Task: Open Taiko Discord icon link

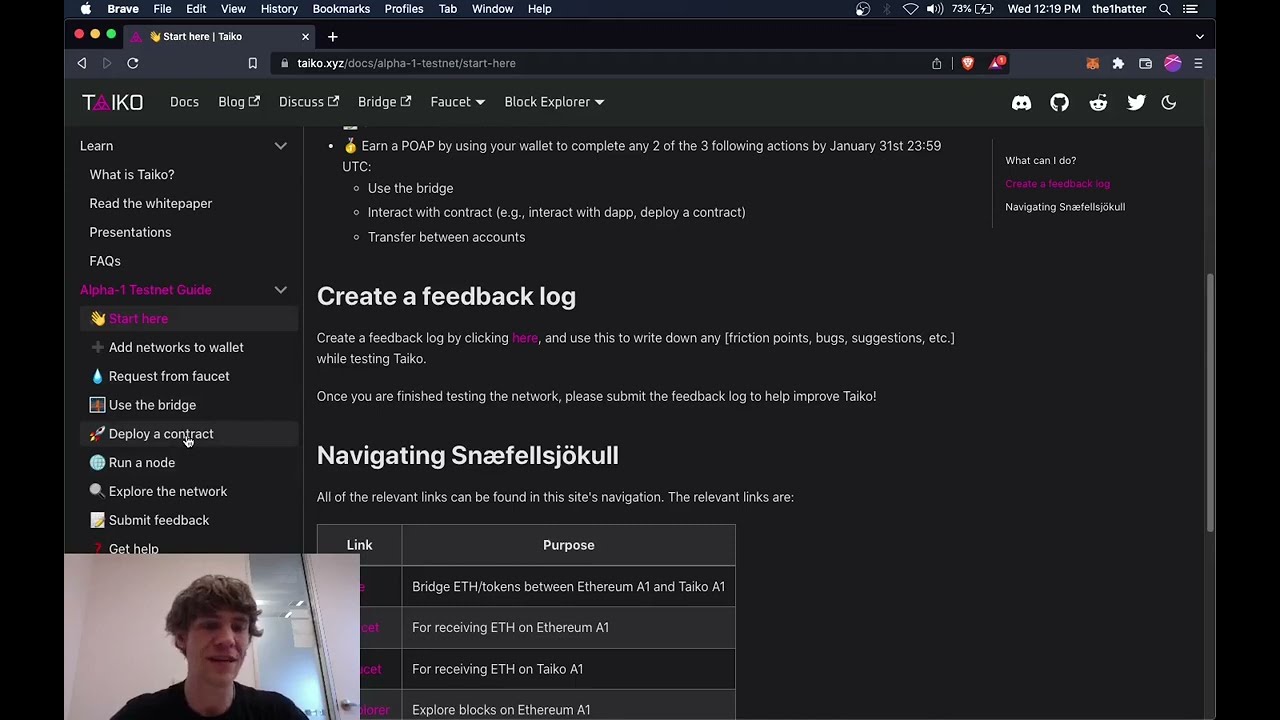Action: (x=1021, y=102)
